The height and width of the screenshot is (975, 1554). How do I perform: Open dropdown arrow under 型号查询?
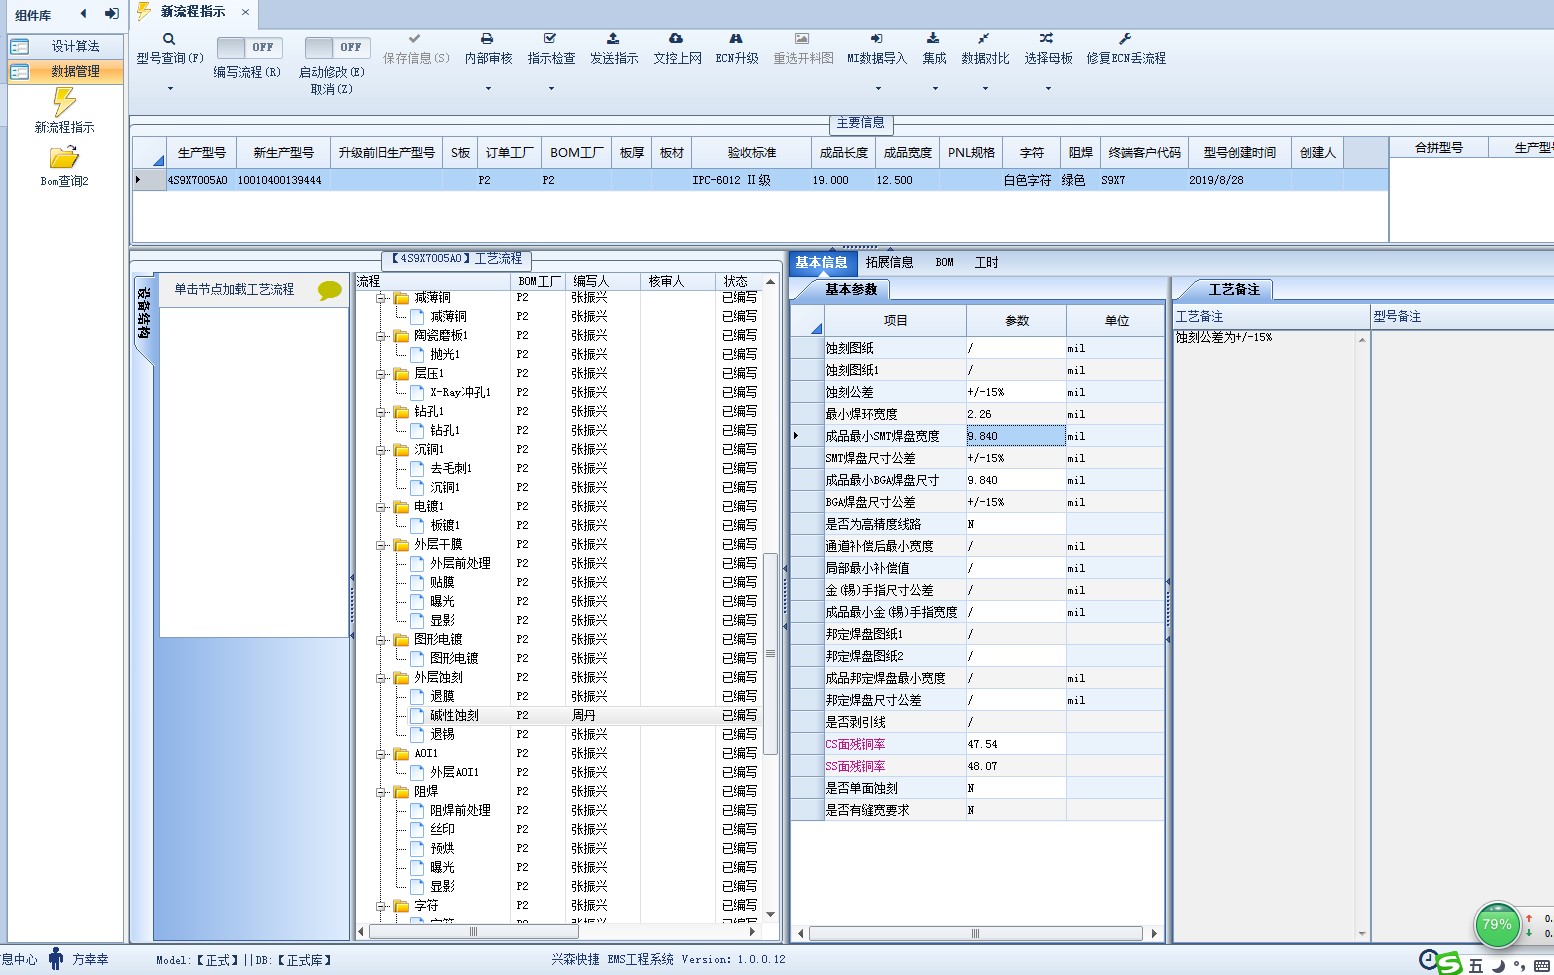(170, 89)
